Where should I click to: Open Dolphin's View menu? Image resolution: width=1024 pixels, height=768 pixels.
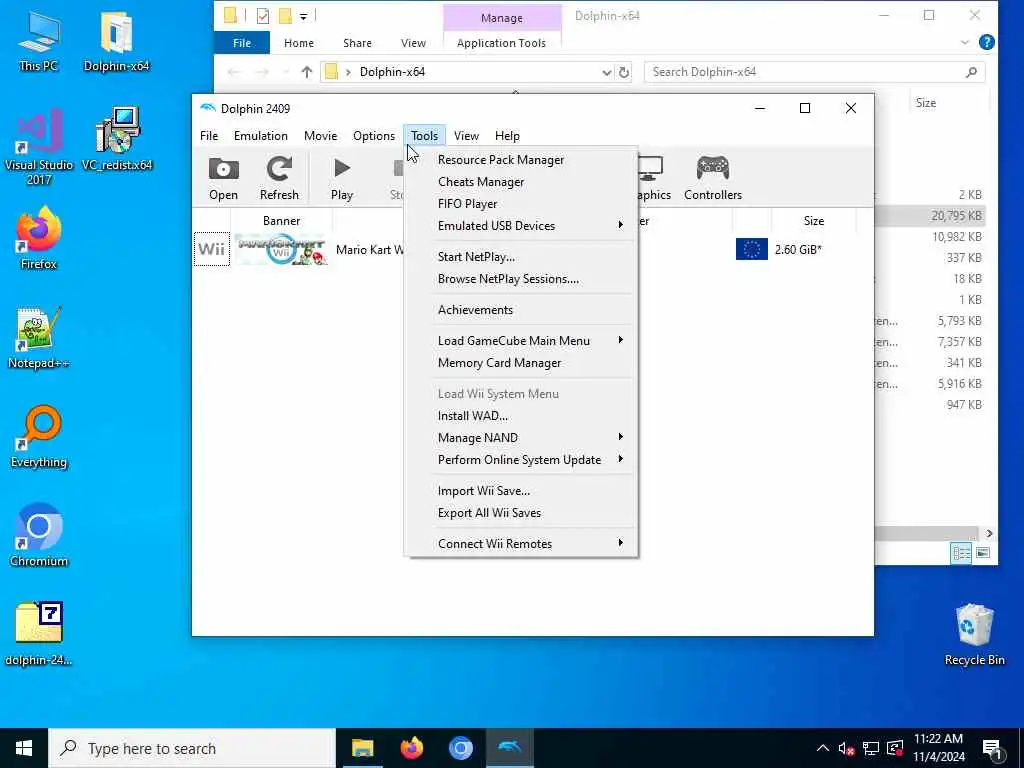pos(466,136)
